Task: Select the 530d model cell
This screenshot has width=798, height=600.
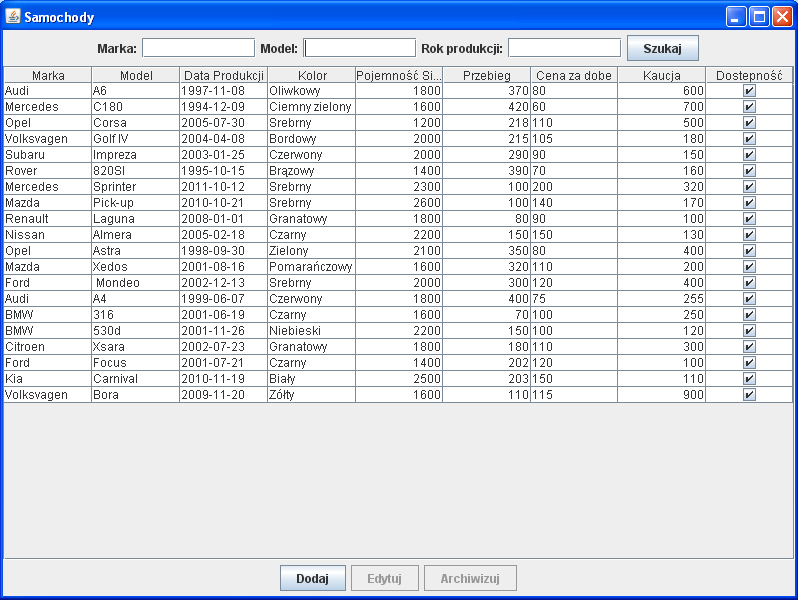Action: click(x=136, y=331)
